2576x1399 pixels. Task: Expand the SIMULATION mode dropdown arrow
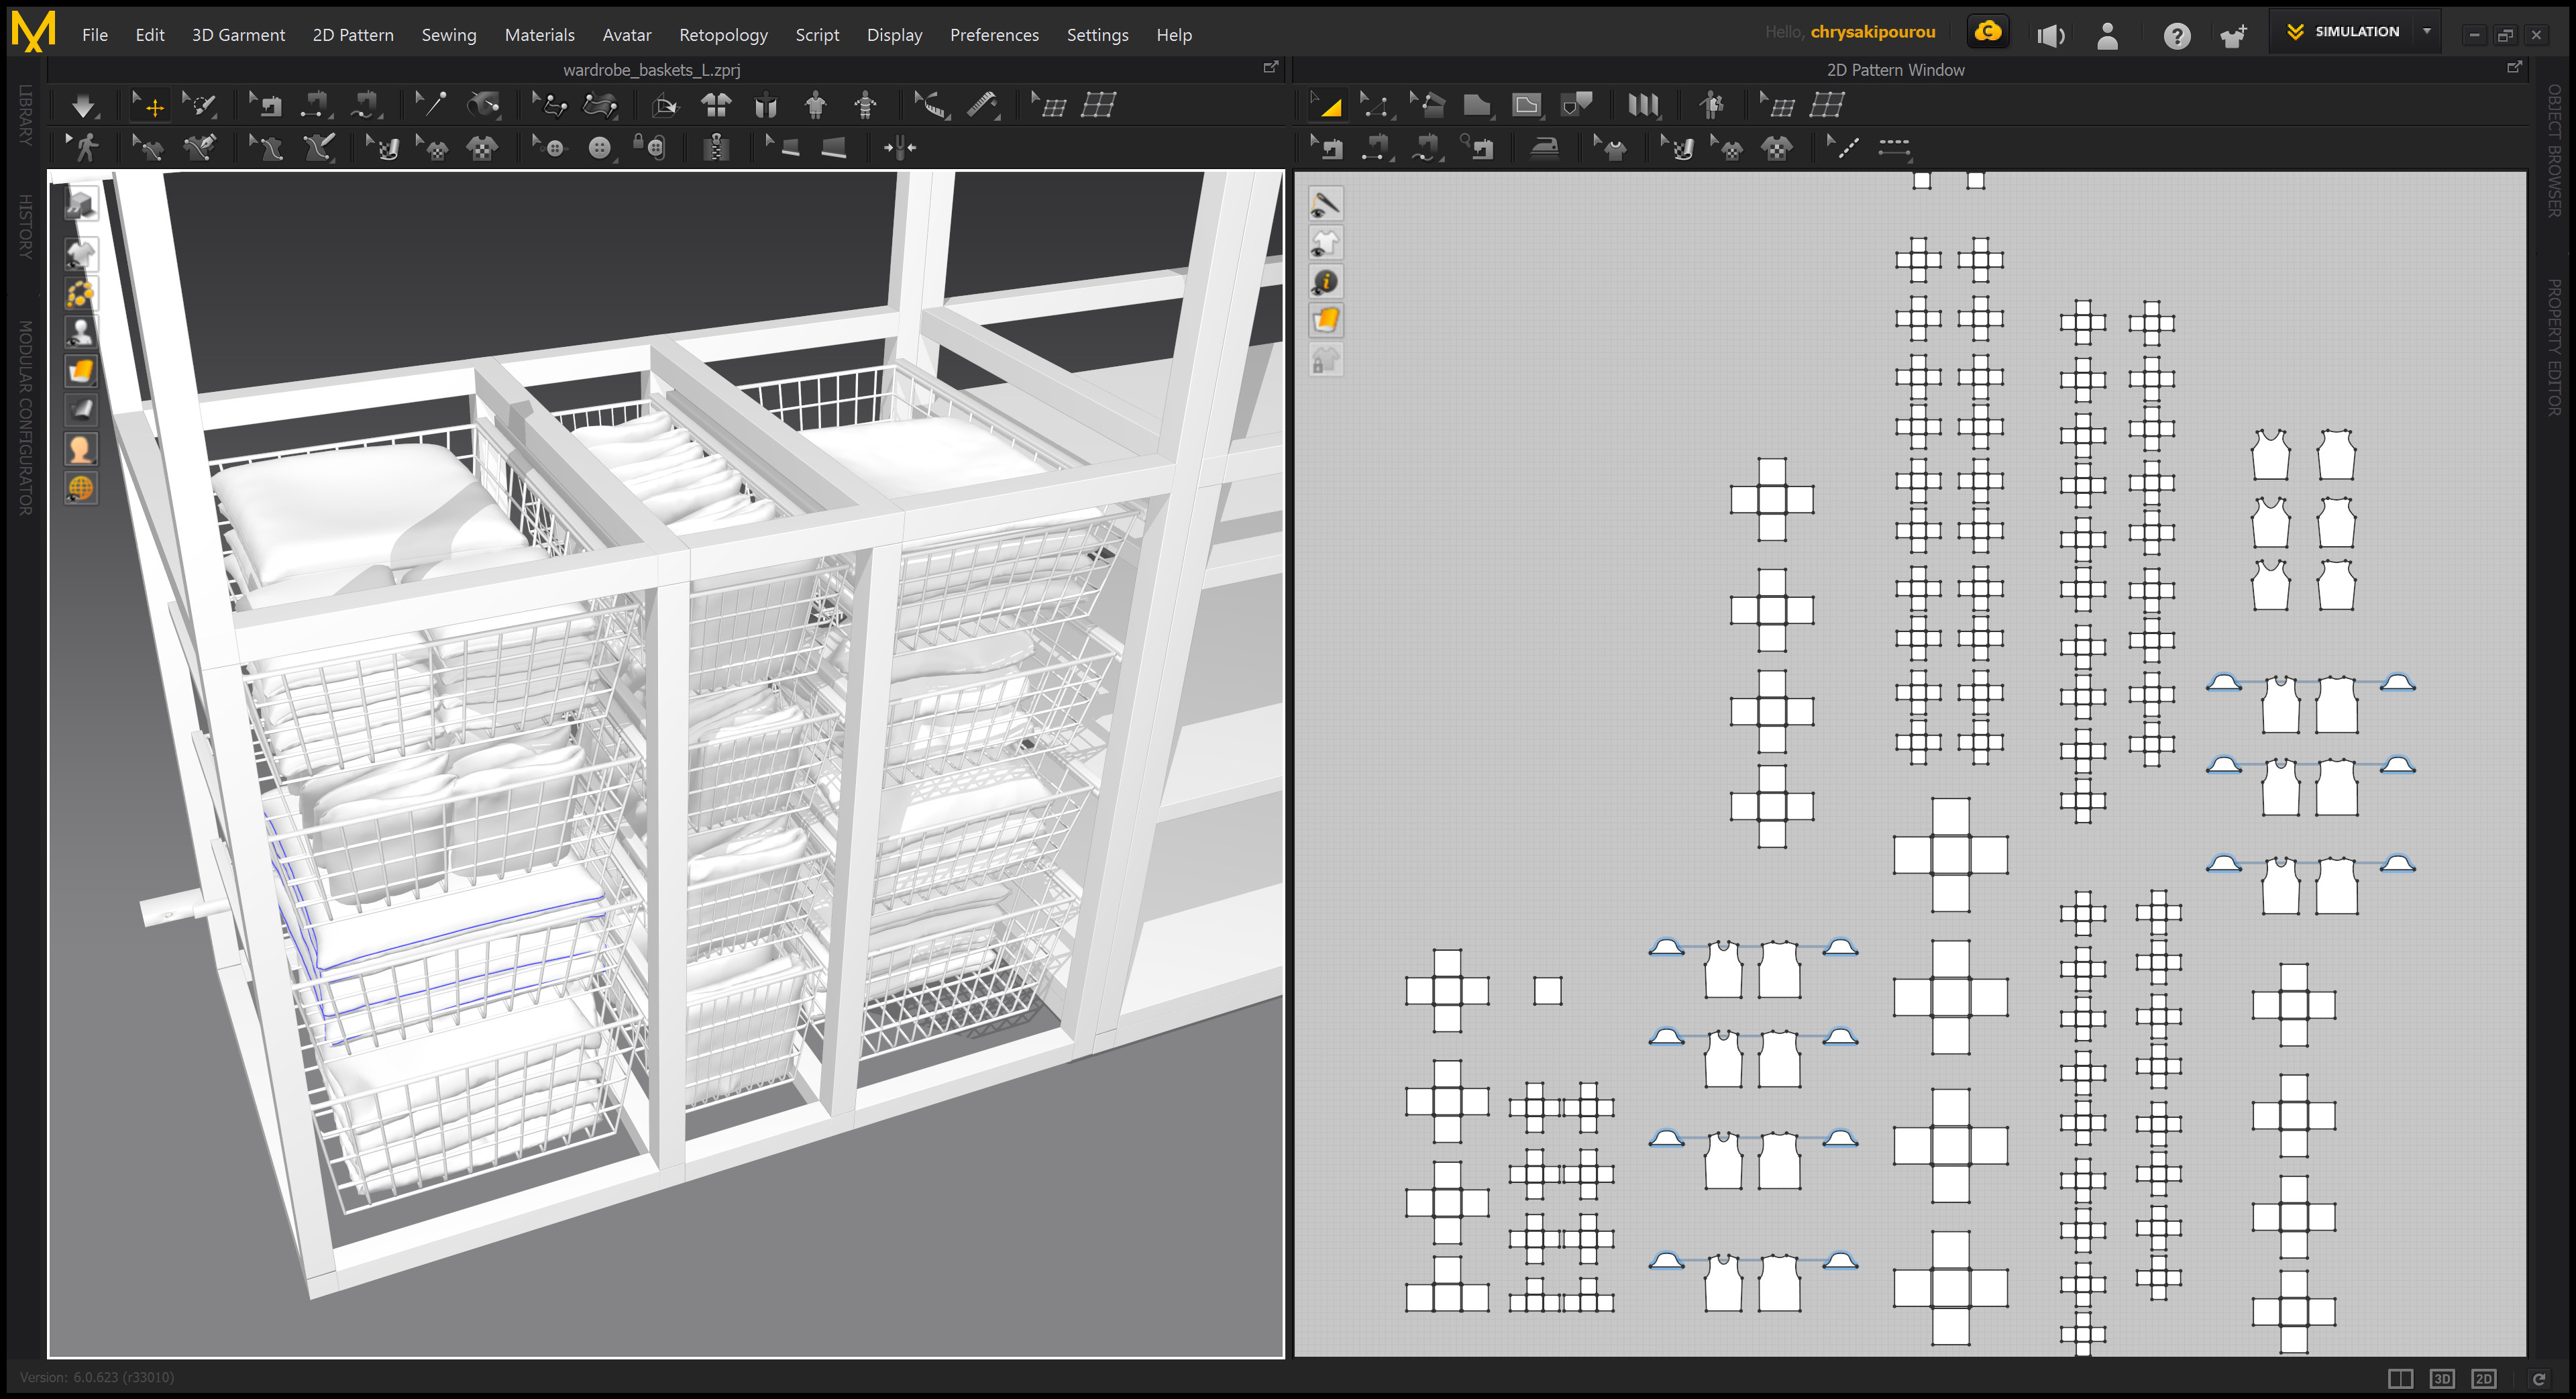(x=2426, y=32)
